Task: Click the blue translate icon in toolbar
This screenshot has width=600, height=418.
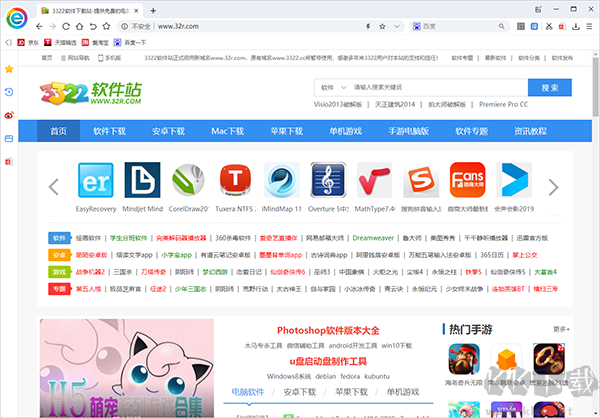Action: tap(535, 26)
